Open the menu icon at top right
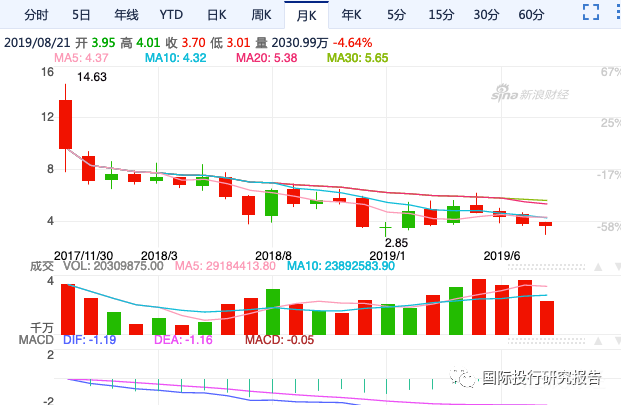This screenshot has width=621, height=405. coord(612,14)
